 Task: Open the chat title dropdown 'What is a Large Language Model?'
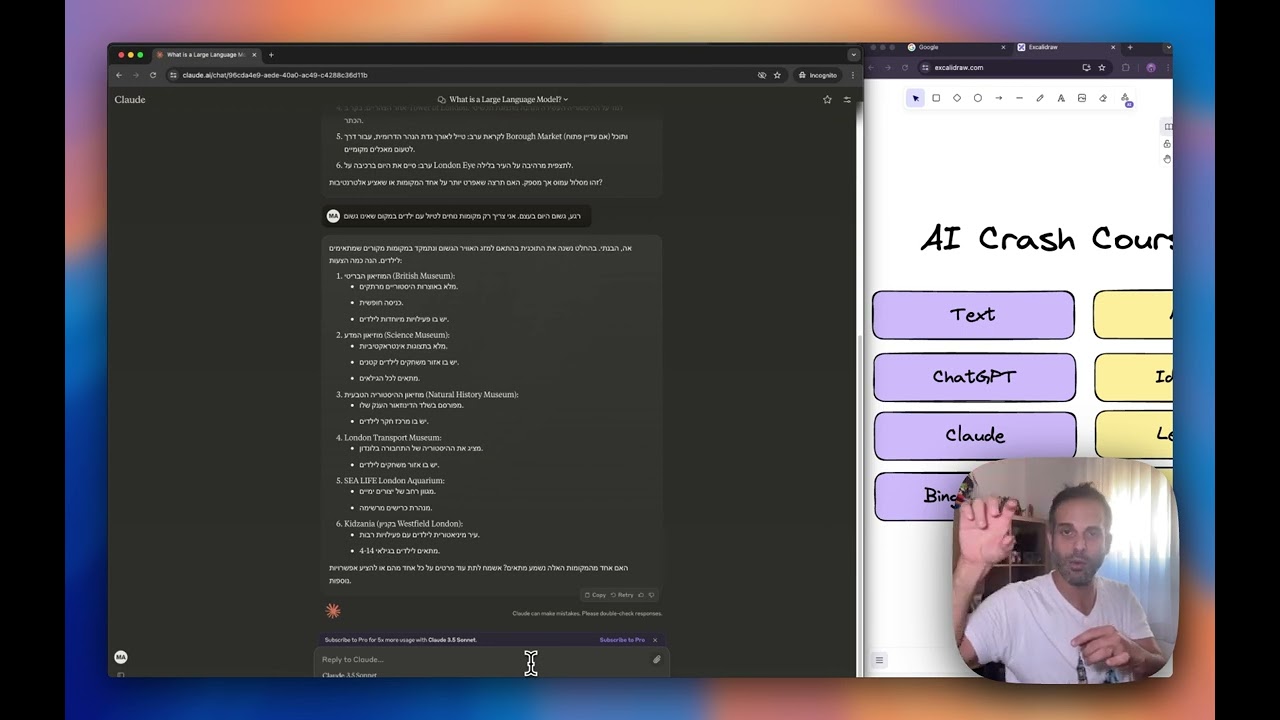(x=504, y=99)
